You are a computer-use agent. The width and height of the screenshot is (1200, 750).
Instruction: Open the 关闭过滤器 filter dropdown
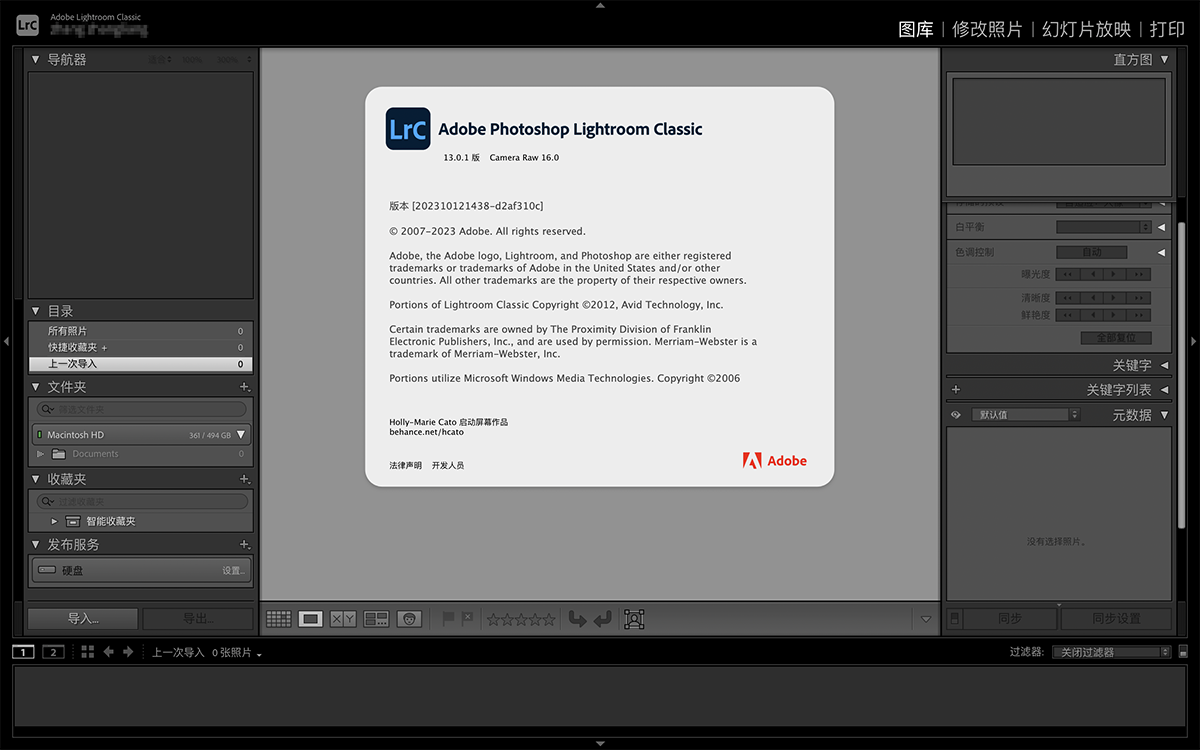1110,652
